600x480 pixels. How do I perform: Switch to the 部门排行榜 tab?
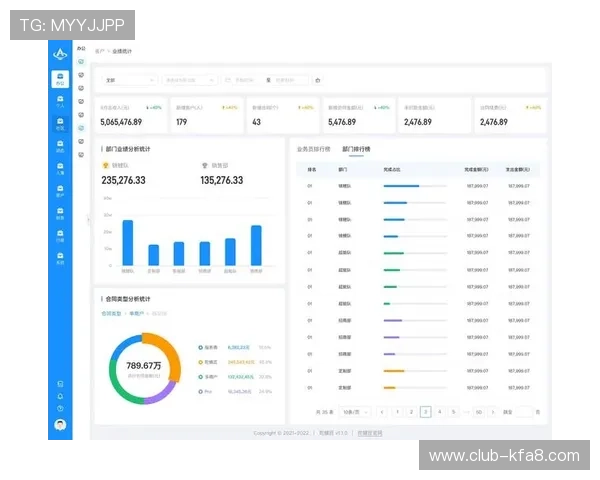coord(356,149)
